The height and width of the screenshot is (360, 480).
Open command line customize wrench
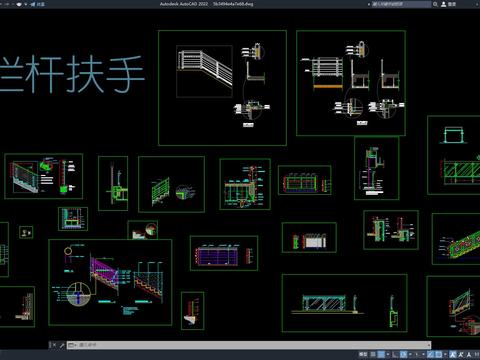(x=62, y=345)
